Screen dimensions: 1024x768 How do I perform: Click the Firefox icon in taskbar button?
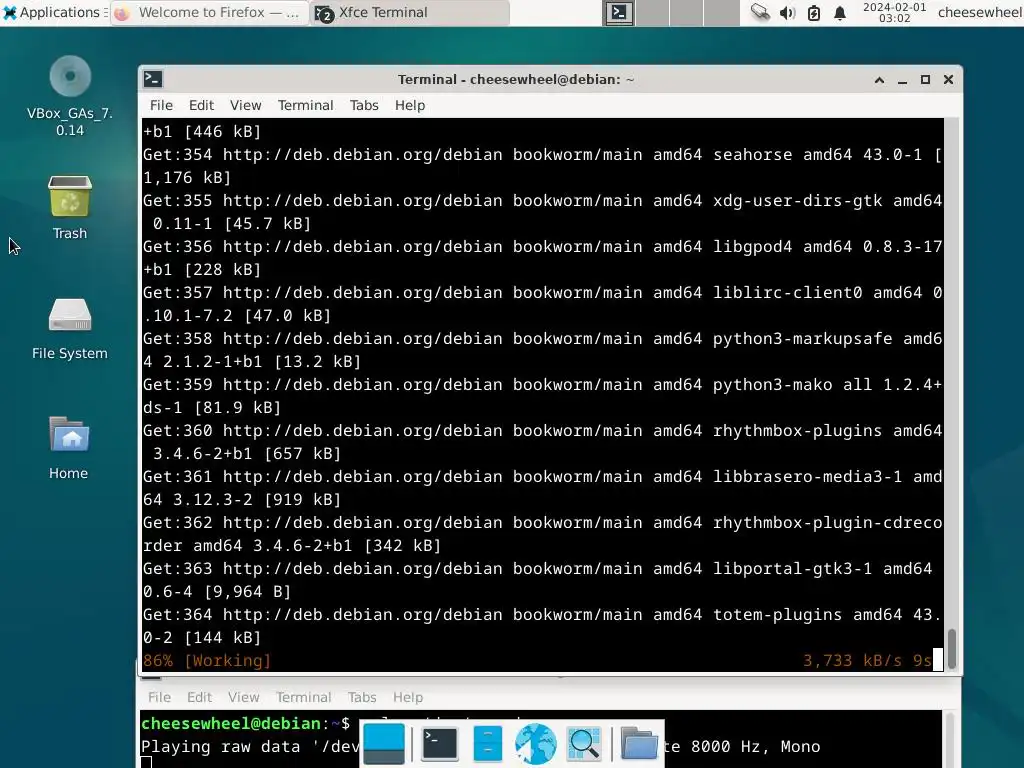point(122,13)
